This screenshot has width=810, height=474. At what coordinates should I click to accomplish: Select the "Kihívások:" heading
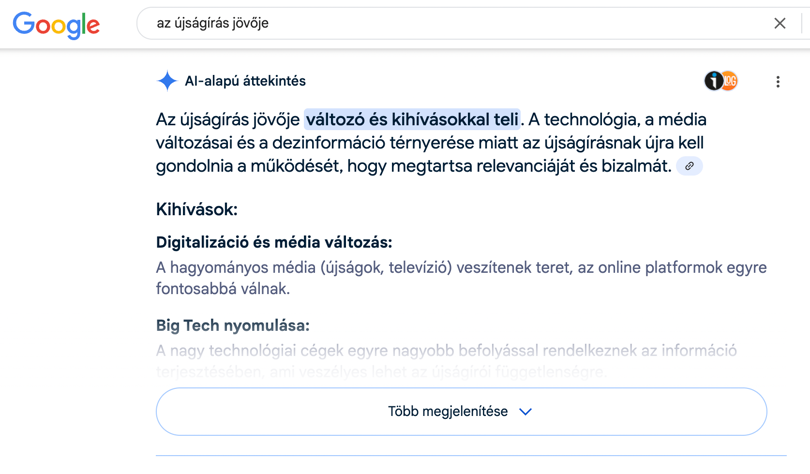pyautogui.click(x=197, y=209)
